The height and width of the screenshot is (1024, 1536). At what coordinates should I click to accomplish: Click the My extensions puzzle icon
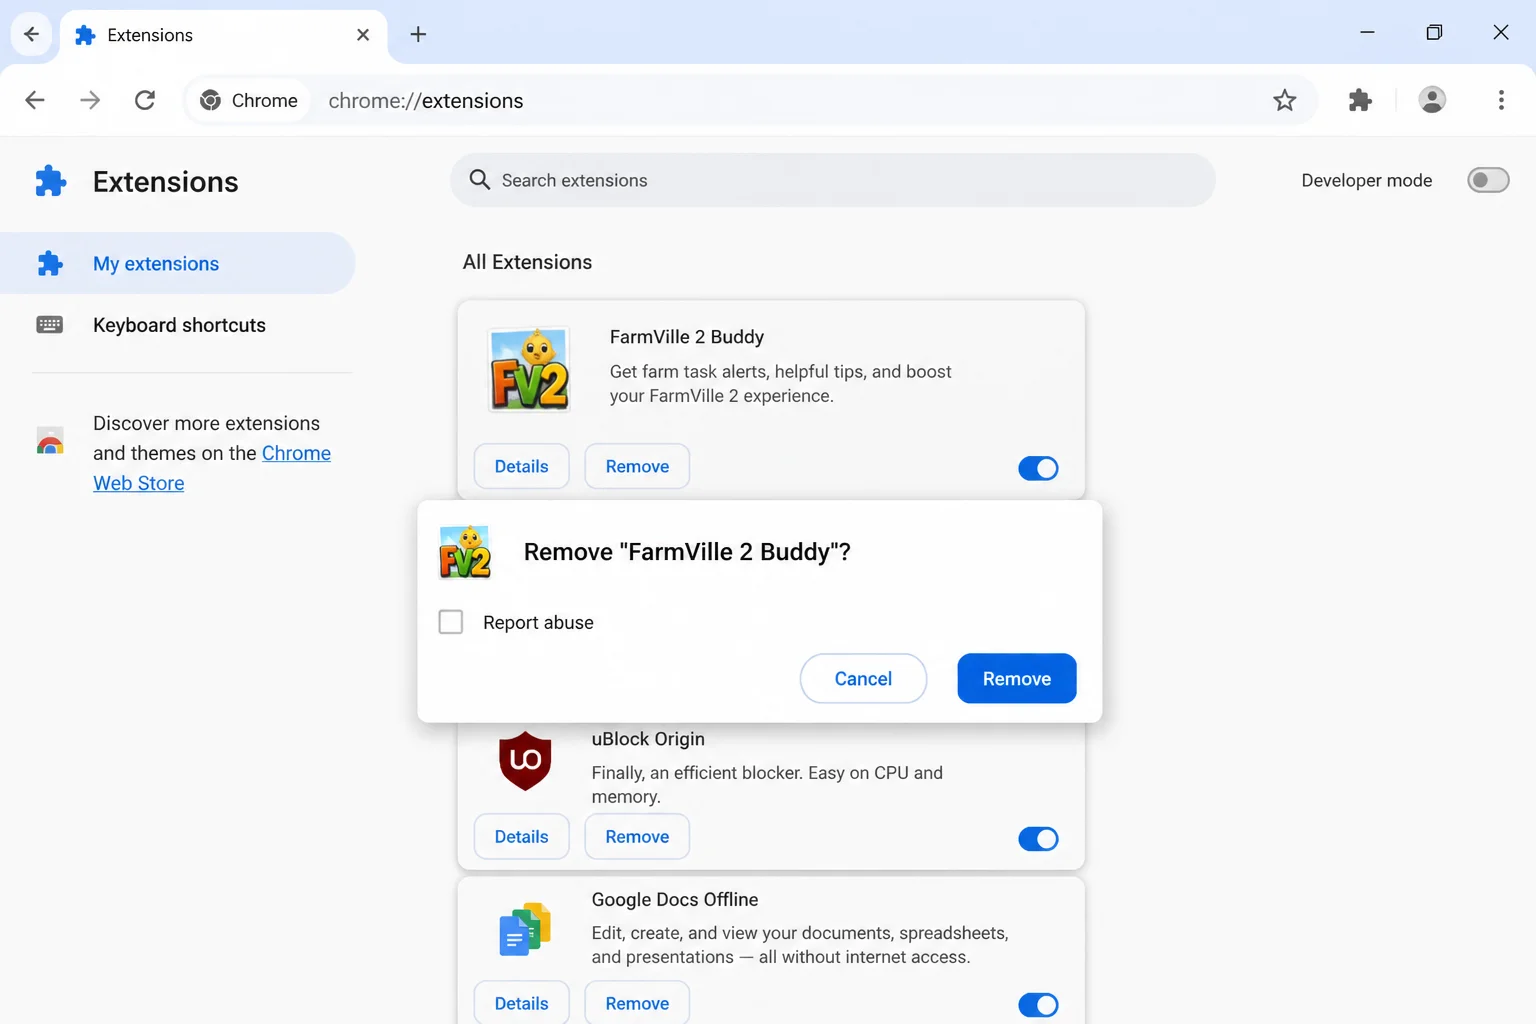[x=50, y=263]
